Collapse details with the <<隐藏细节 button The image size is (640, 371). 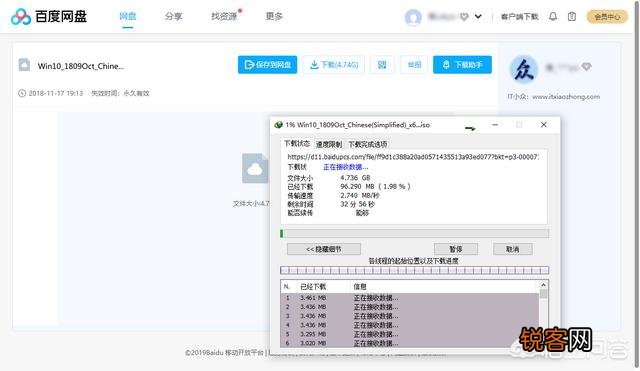pyautogui.click(x=324, y=249)
